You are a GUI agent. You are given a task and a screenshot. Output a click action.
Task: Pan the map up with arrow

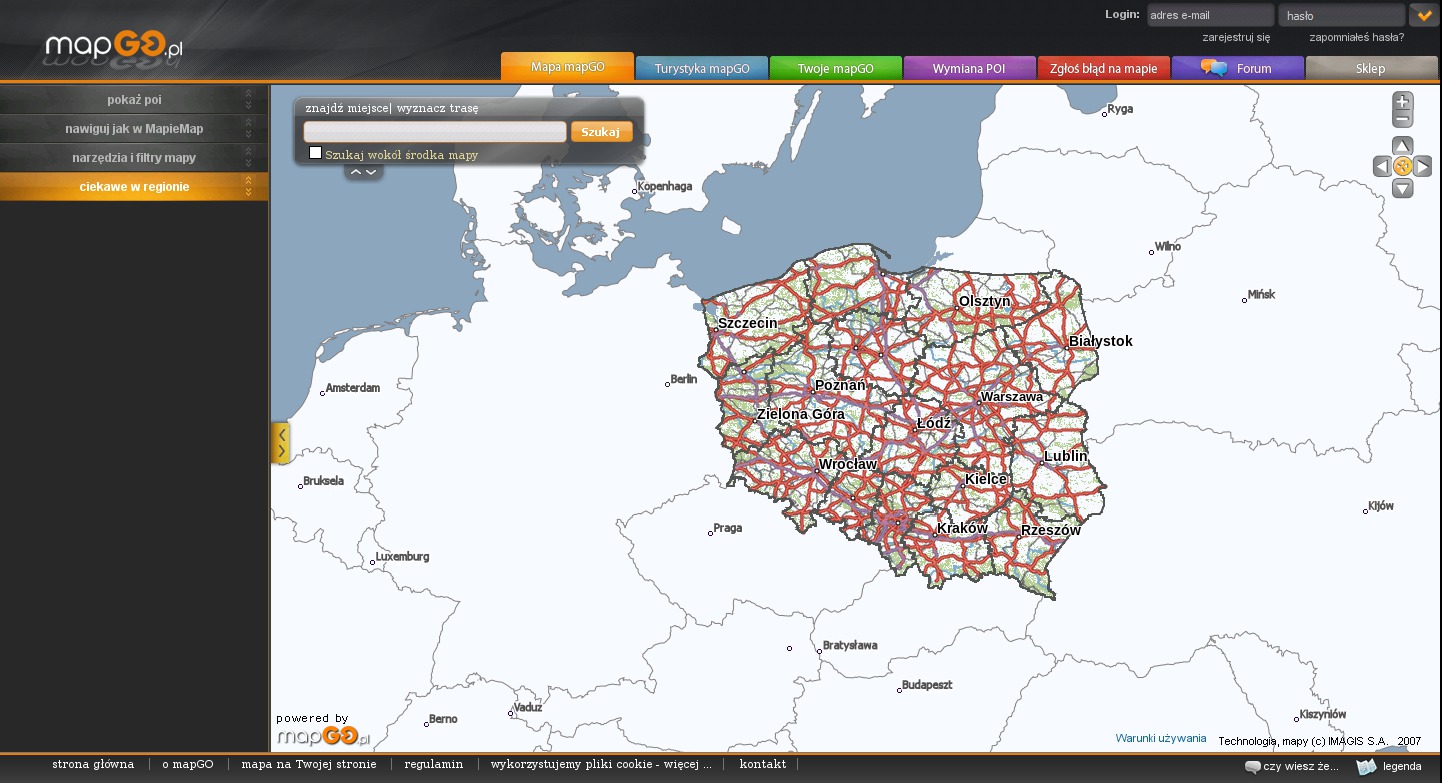click(x=1402, y=146)
